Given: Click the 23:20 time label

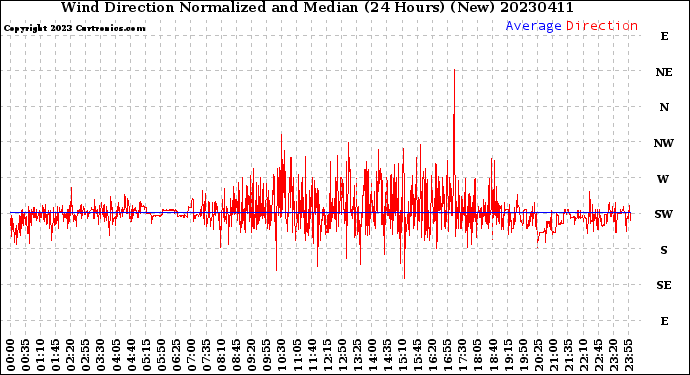Looking at the screenshot, I should tap(613, 355).
